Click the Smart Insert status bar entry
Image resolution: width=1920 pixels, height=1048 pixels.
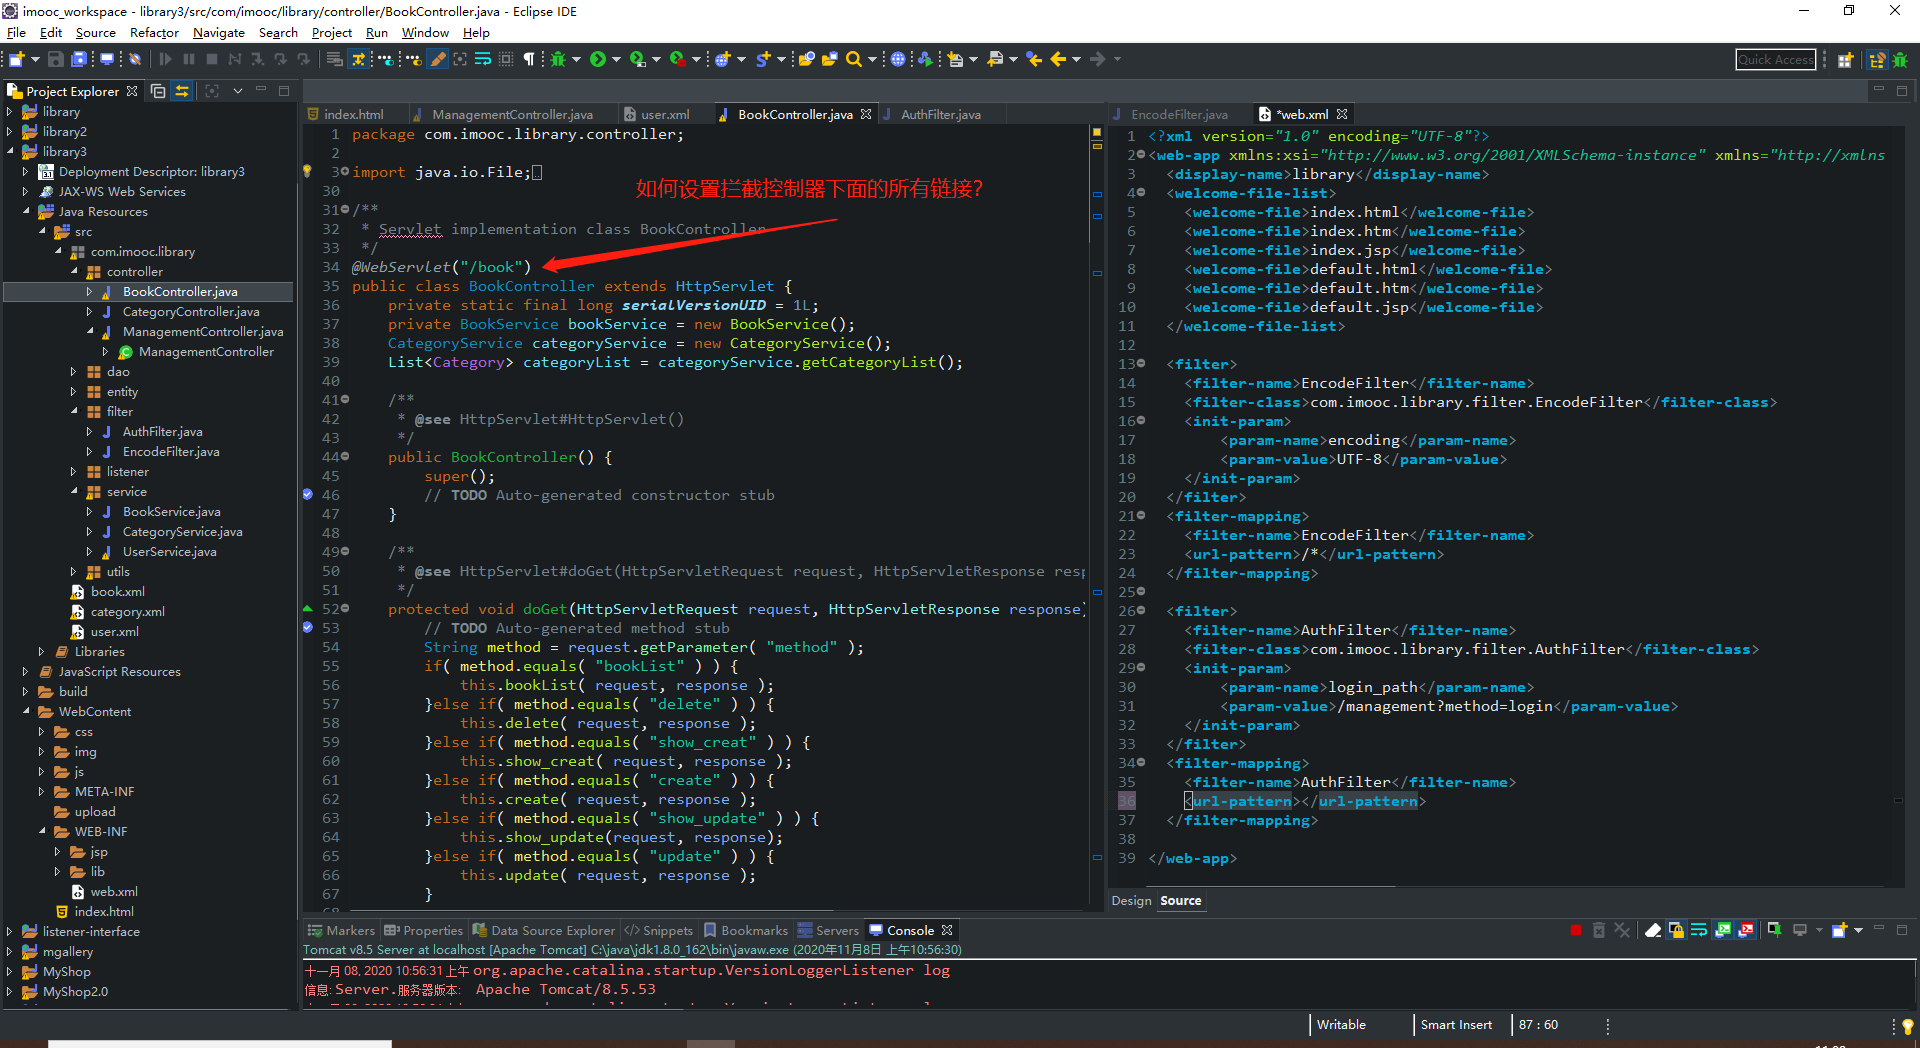point(1456,1025)
